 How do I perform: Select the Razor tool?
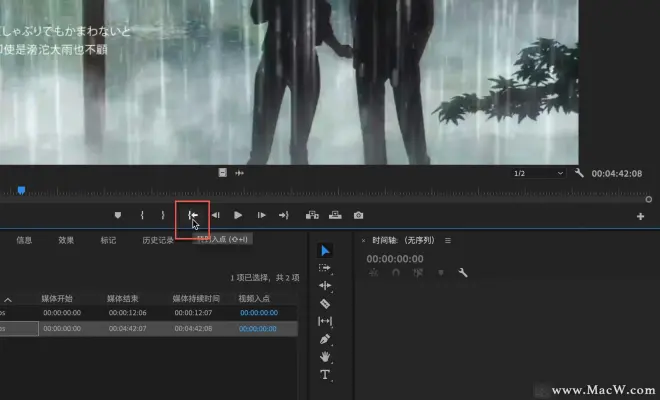[325, 303]
